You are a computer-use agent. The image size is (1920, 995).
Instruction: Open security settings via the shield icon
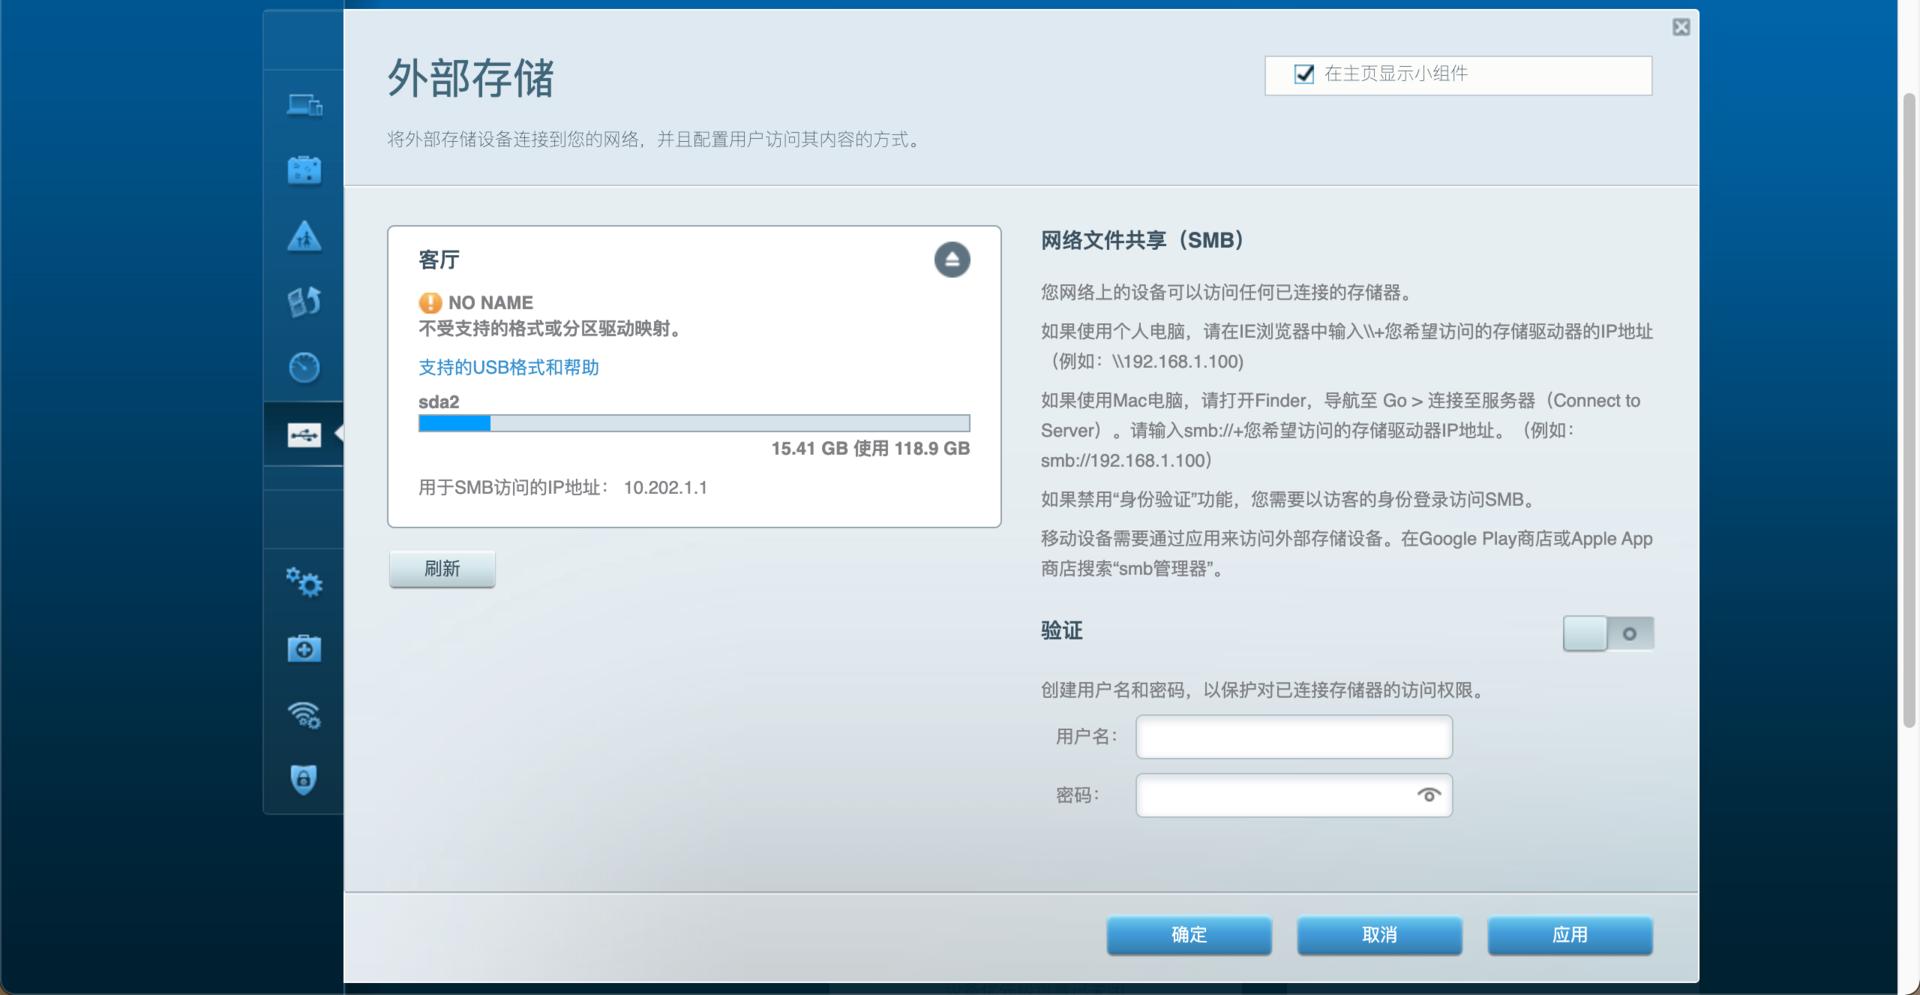pyautogui.click(x=303, y=779)
